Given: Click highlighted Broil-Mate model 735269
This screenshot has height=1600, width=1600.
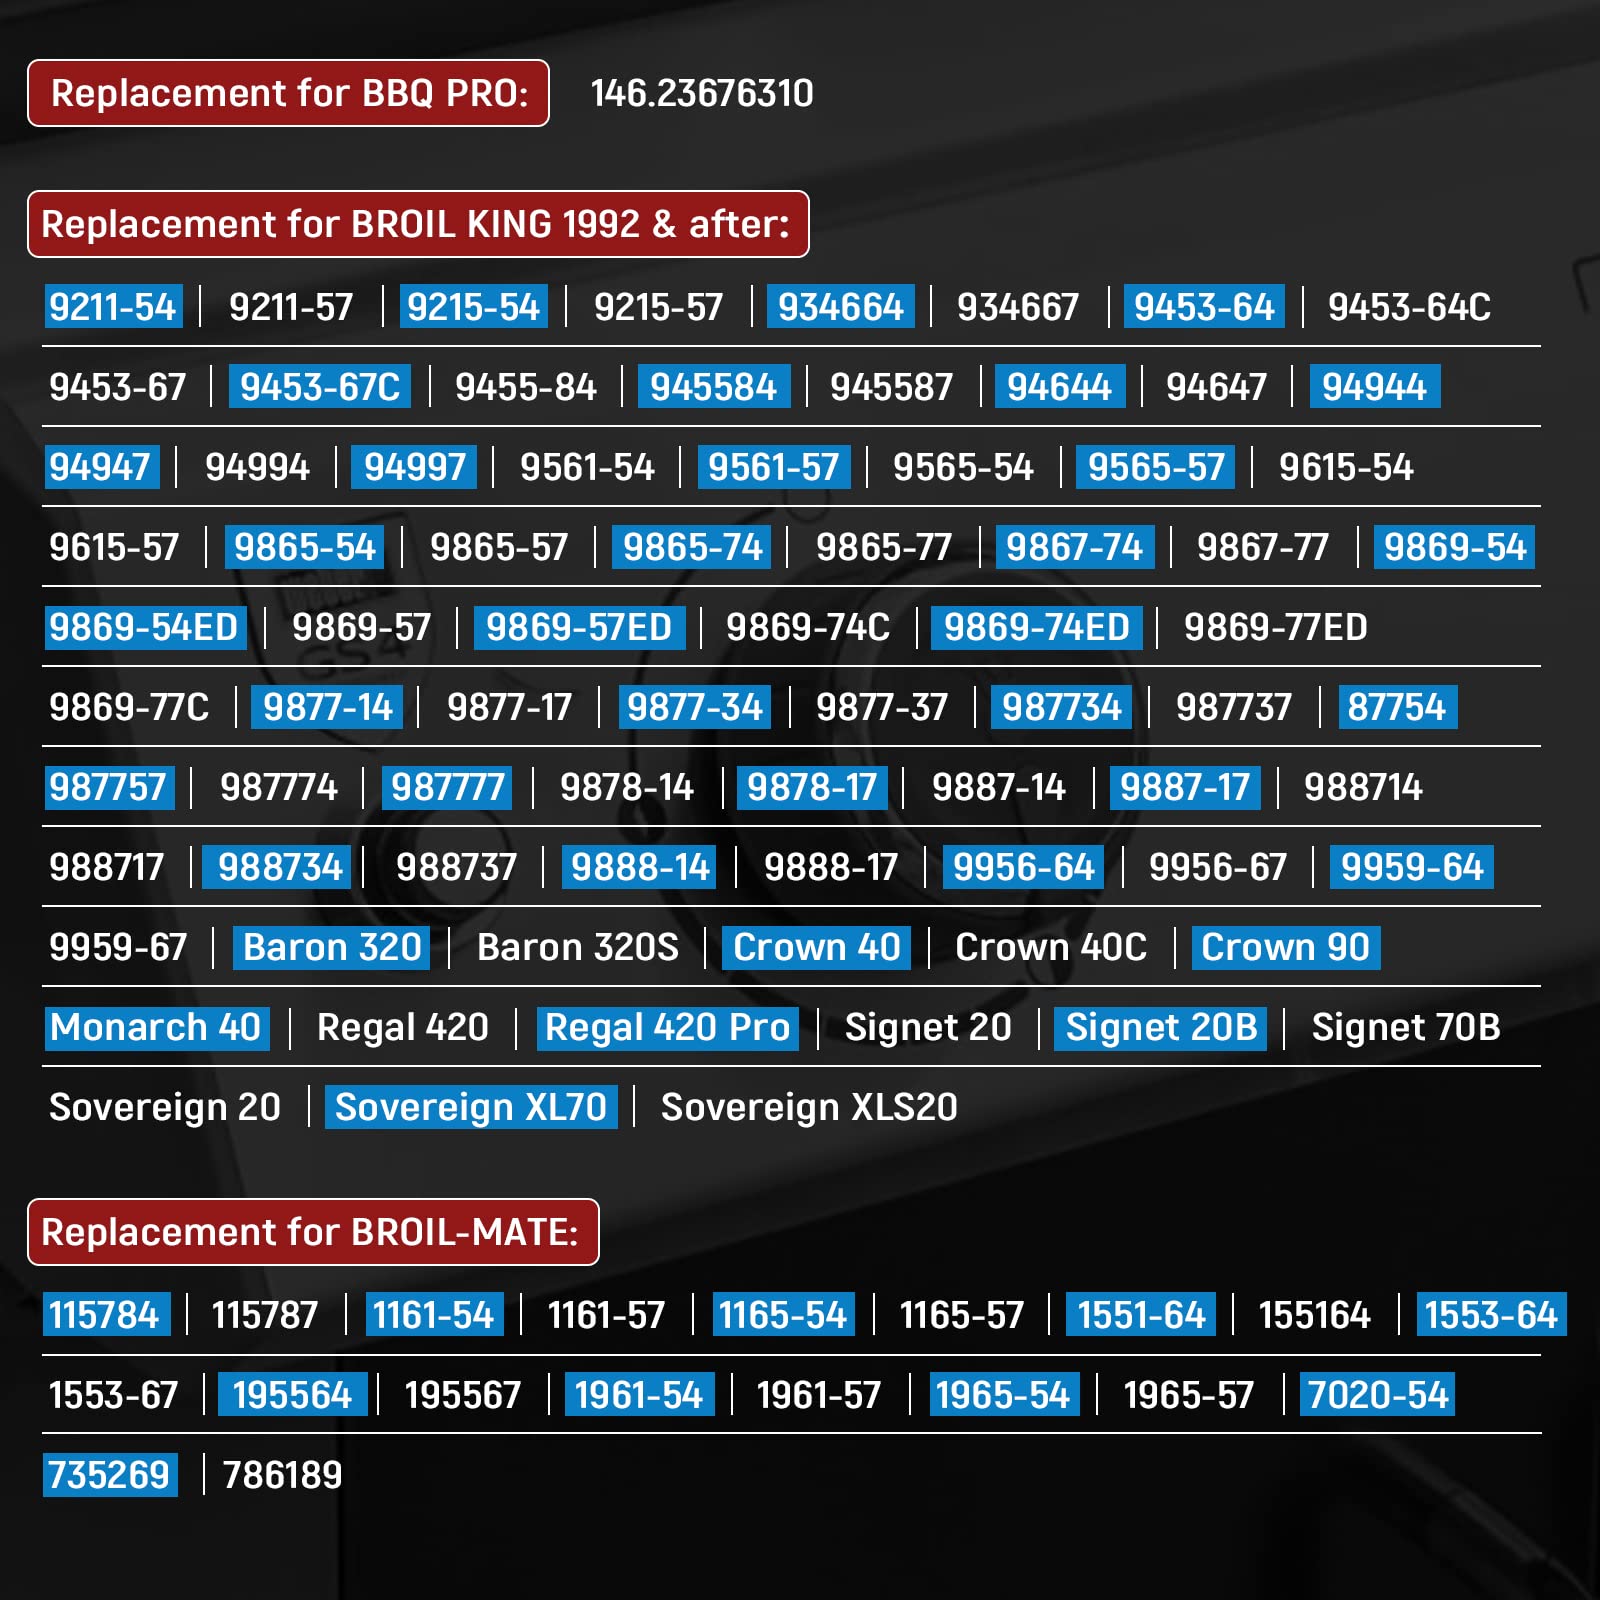Looking at the screenshot, I should click(110, 1475).
